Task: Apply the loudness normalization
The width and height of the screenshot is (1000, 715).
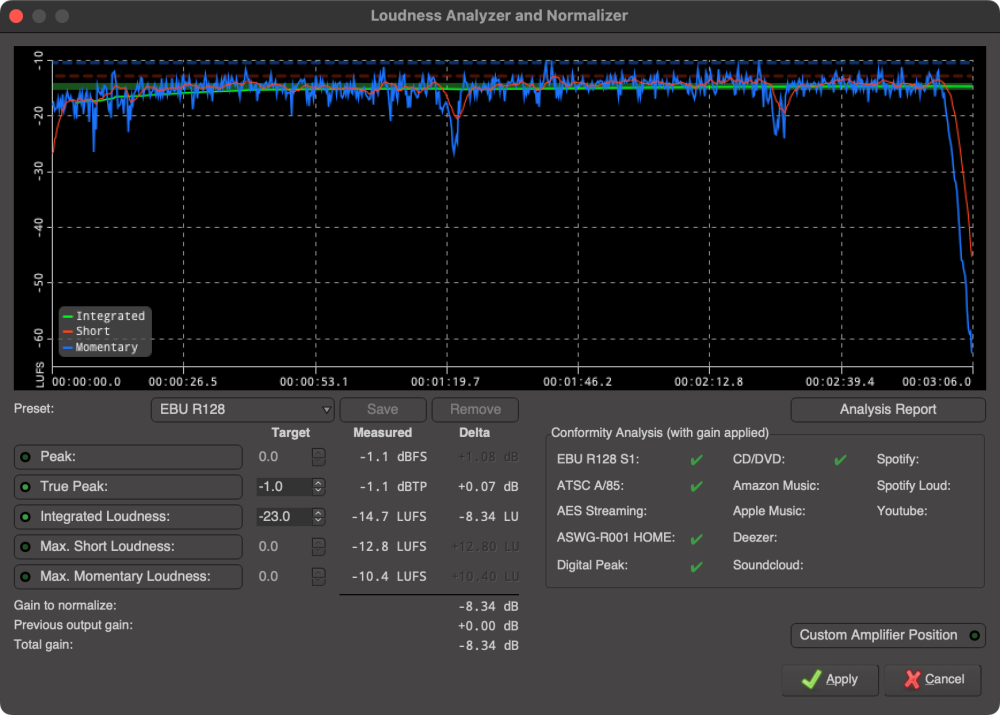Action: click(829, 679)
